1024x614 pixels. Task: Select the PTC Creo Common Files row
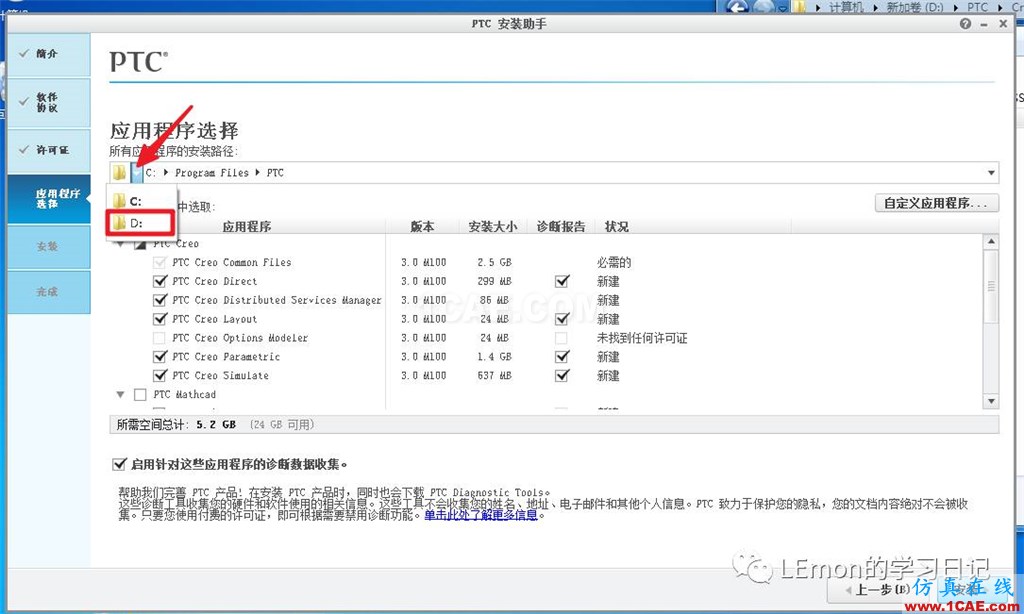[232, 263]
